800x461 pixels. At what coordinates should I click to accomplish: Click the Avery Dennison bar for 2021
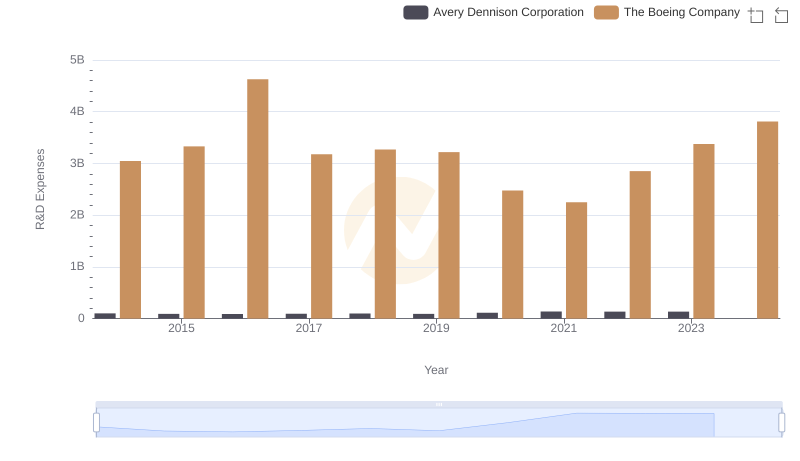tap(551, 315)
